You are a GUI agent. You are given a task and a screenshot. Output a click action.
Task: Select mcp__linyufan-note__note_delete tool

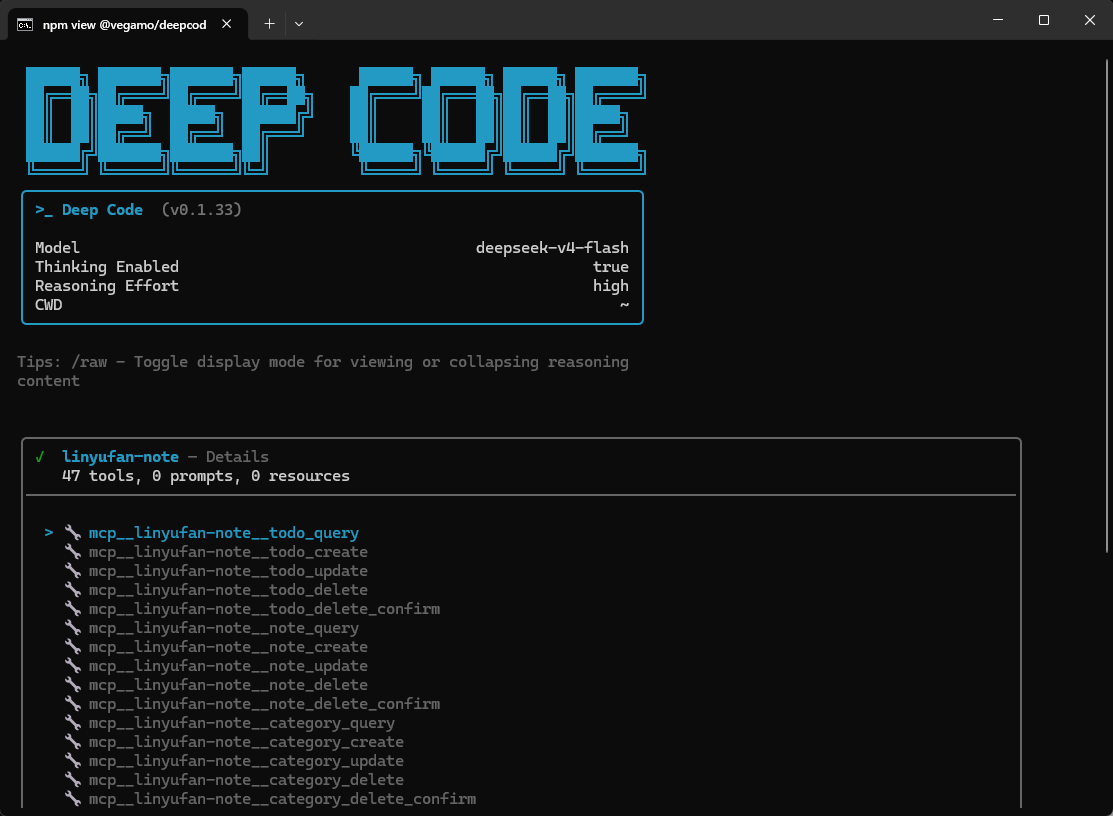pyautogui.click(x=228, y=685)
